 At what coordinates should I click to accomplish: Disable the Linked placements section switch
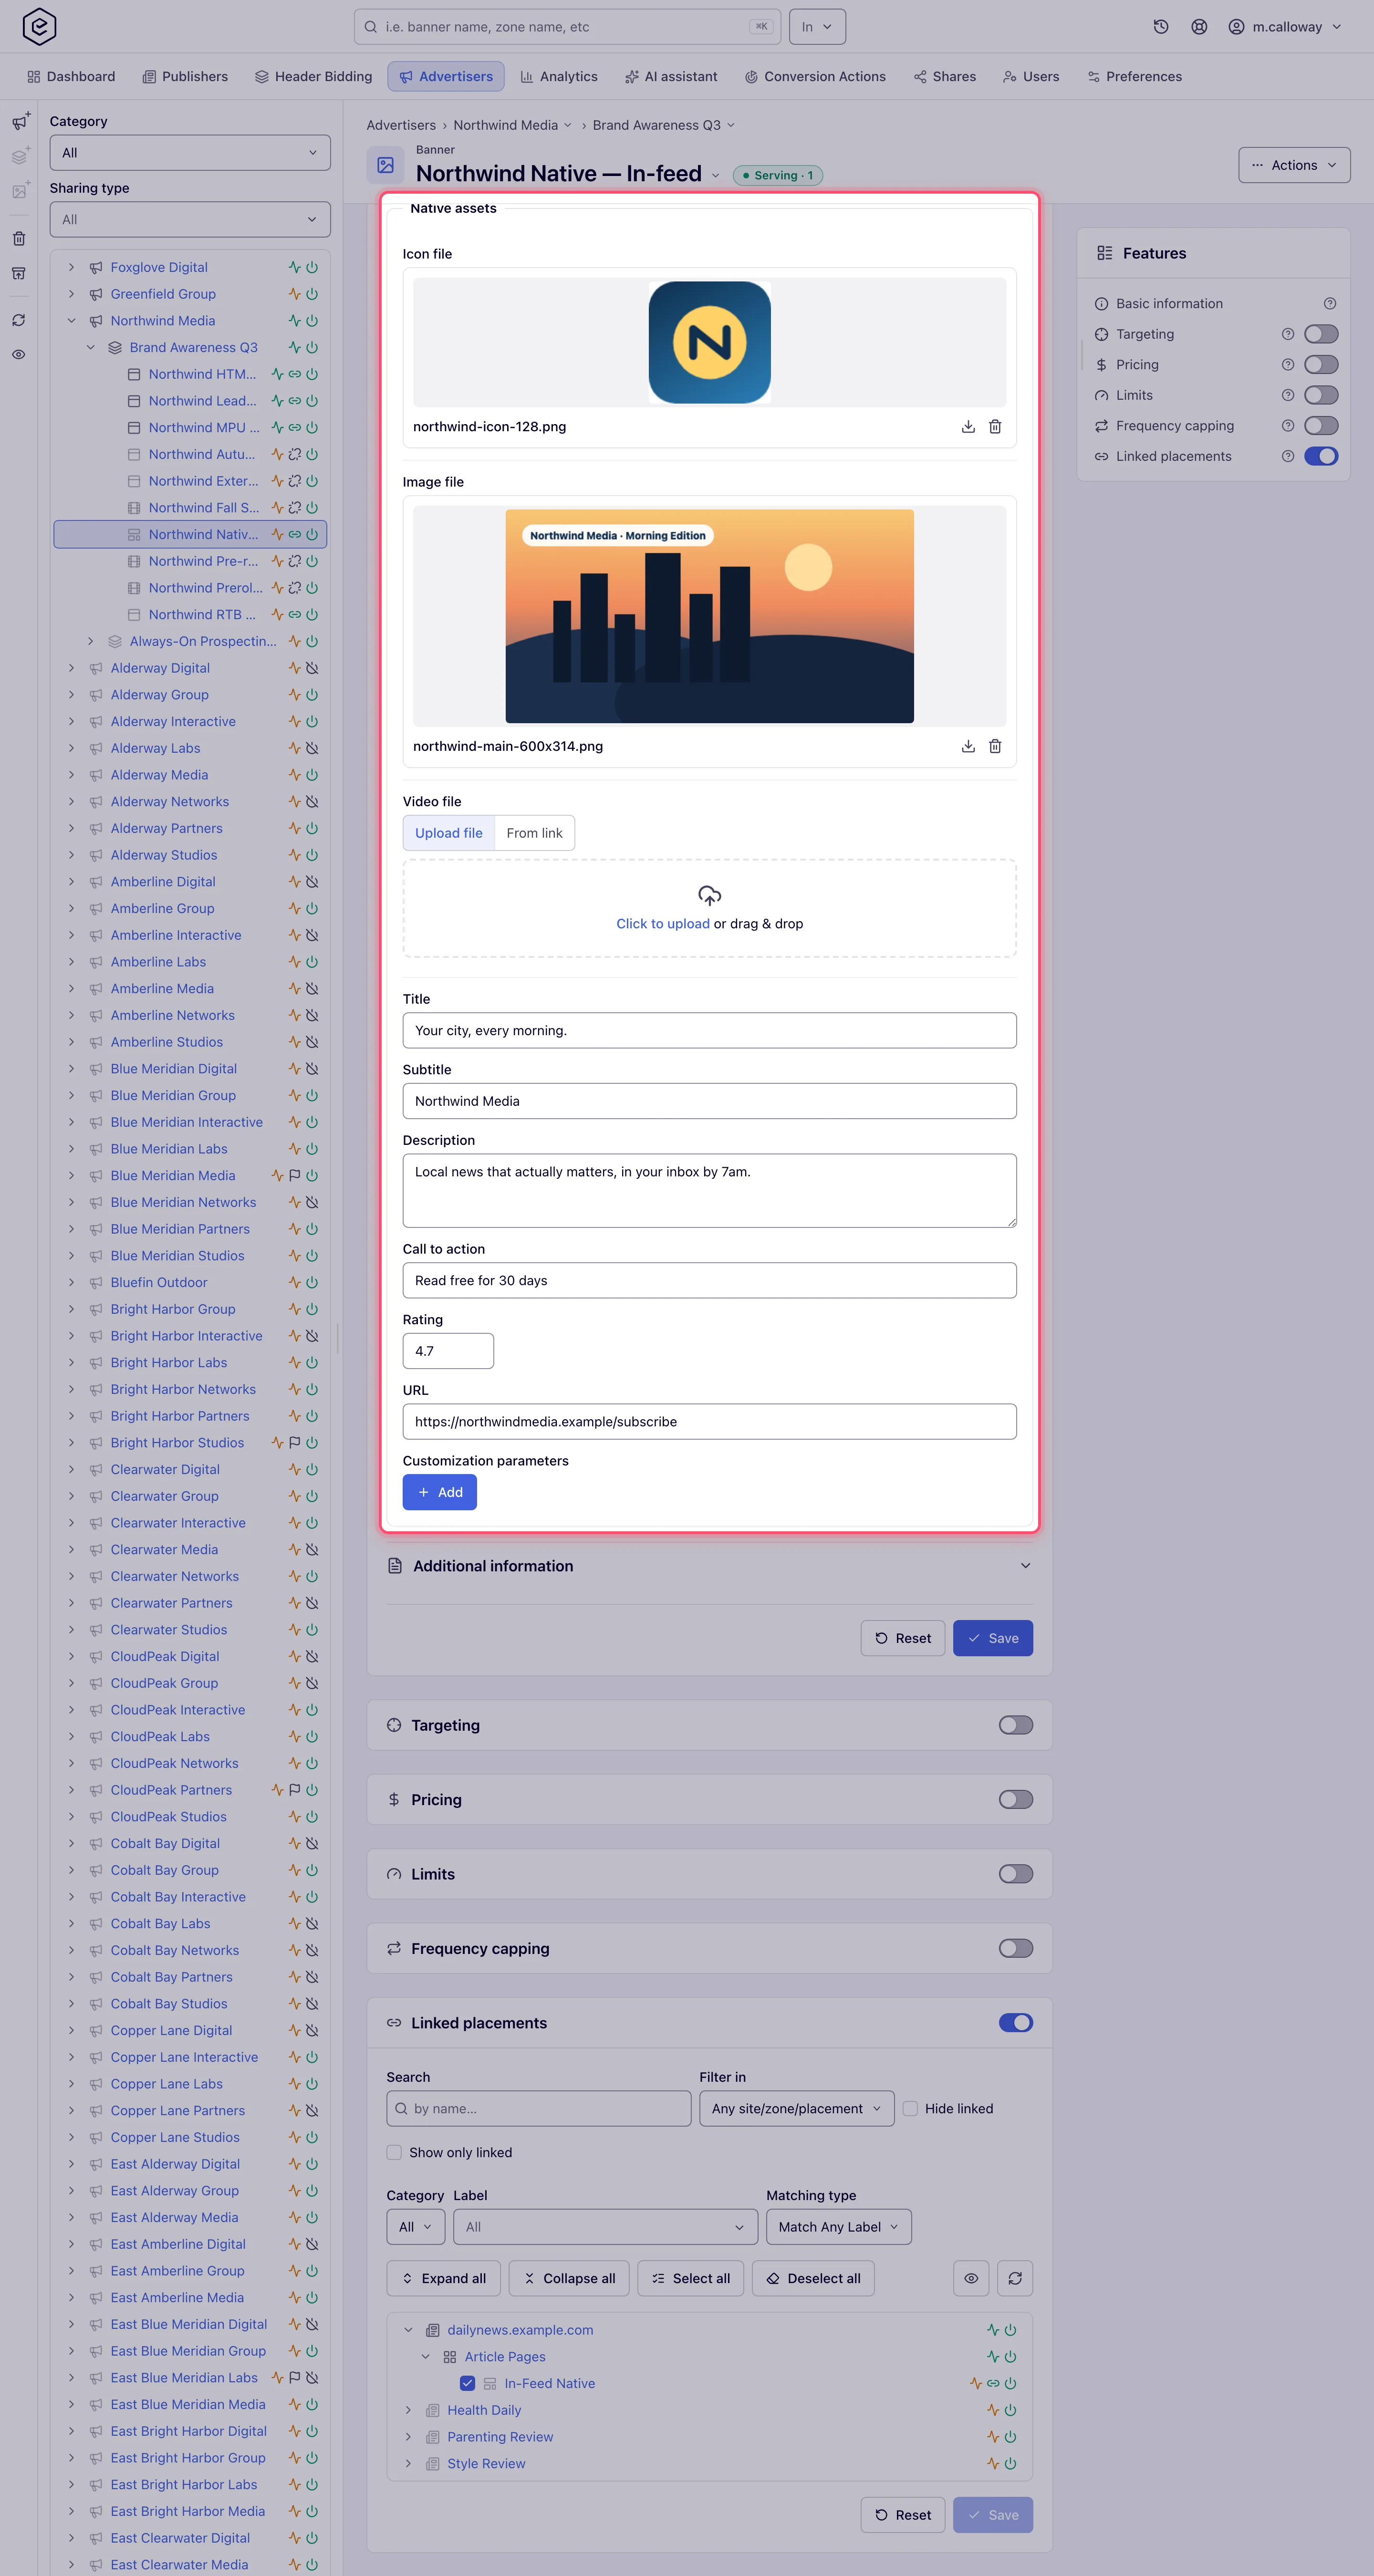(x=1016, y=2023)
